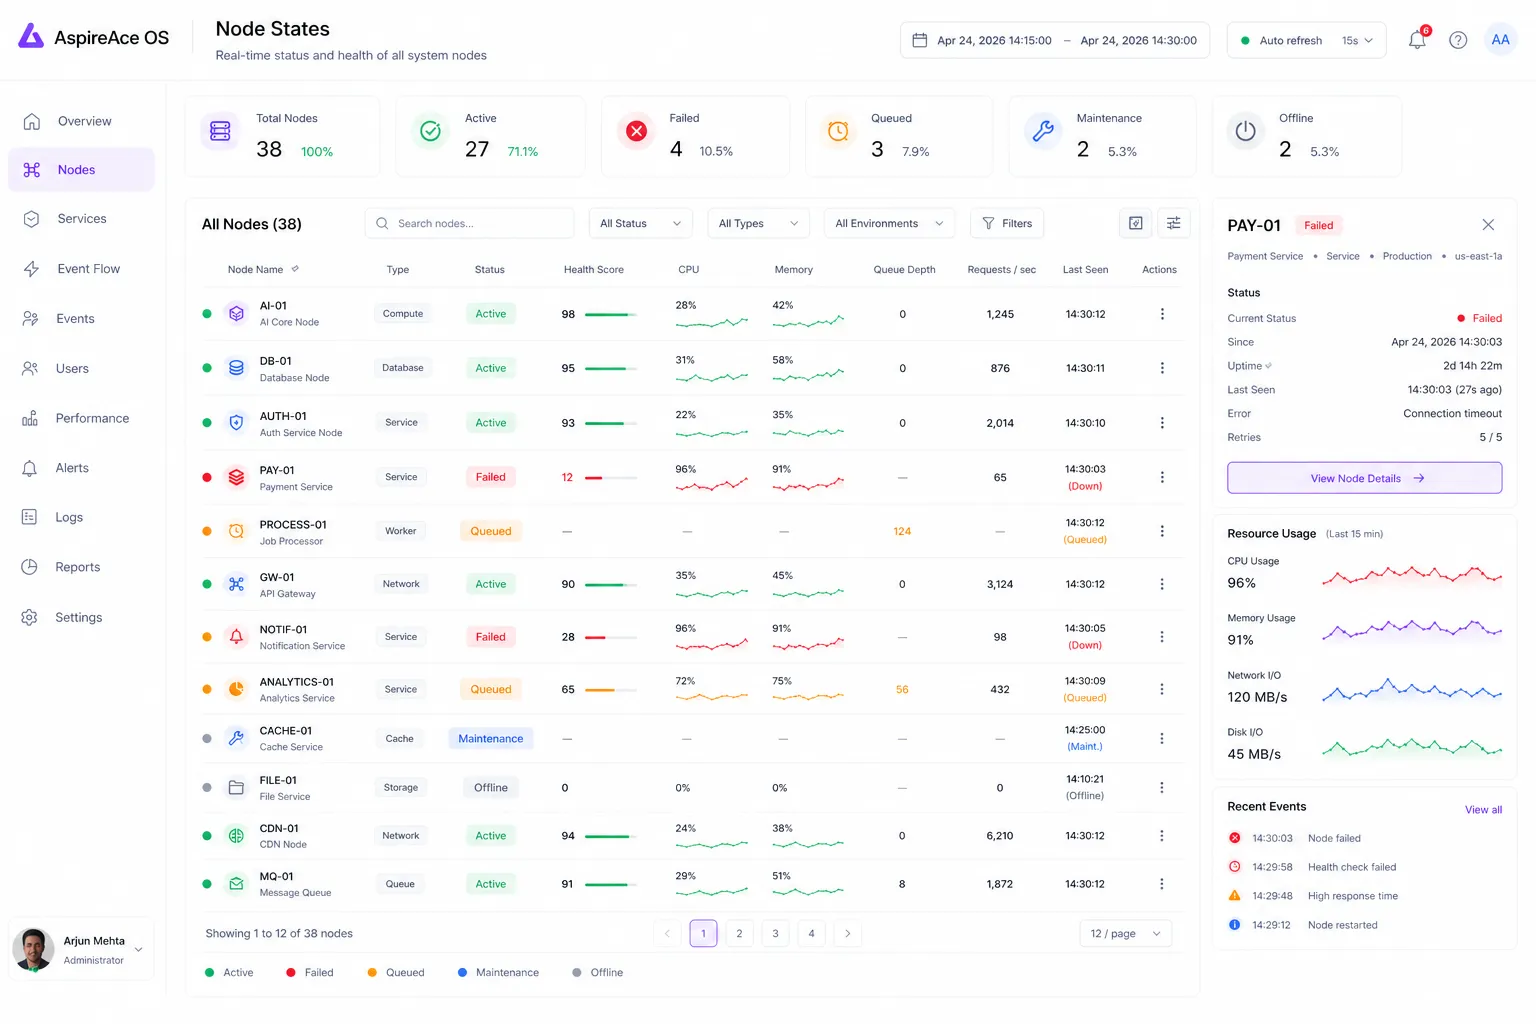Open actions menu for PAY-01 row
This screenshot has width=1536, height=1024.
(1162, 477)
